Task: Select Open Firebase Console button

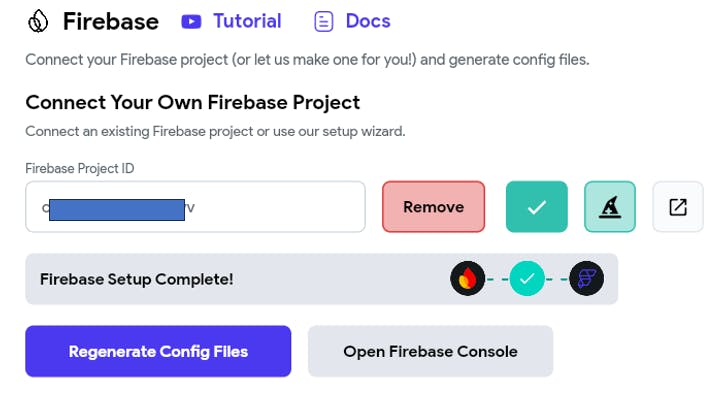Action: pos(430,351)
